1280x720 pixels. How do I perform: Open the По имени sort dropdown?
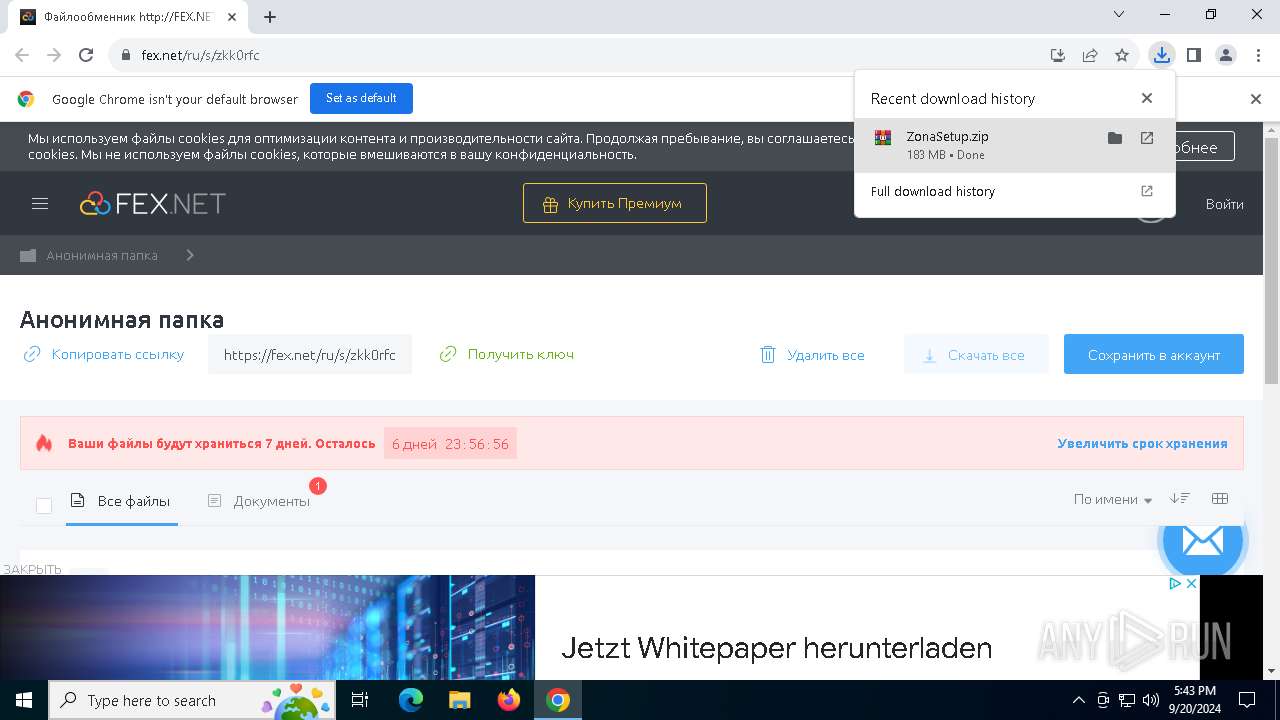(1112, 499)
